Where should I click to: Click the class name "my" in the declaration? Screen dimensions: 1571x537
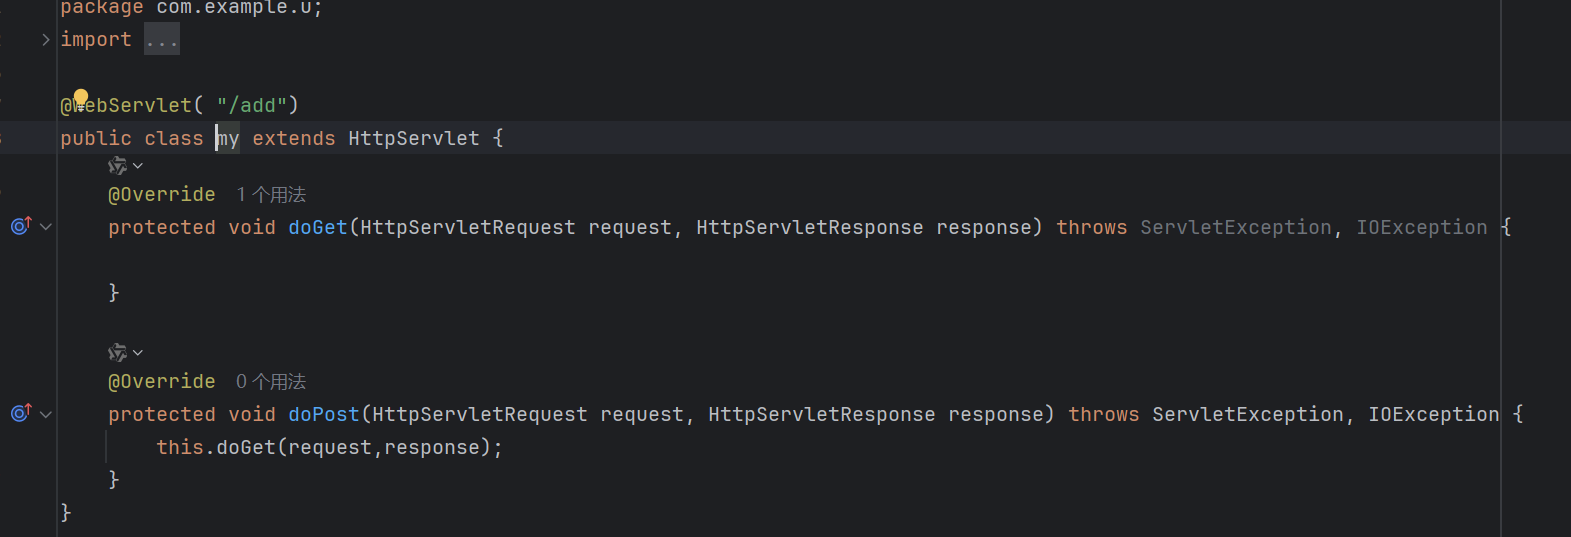(x=229, y=139)
